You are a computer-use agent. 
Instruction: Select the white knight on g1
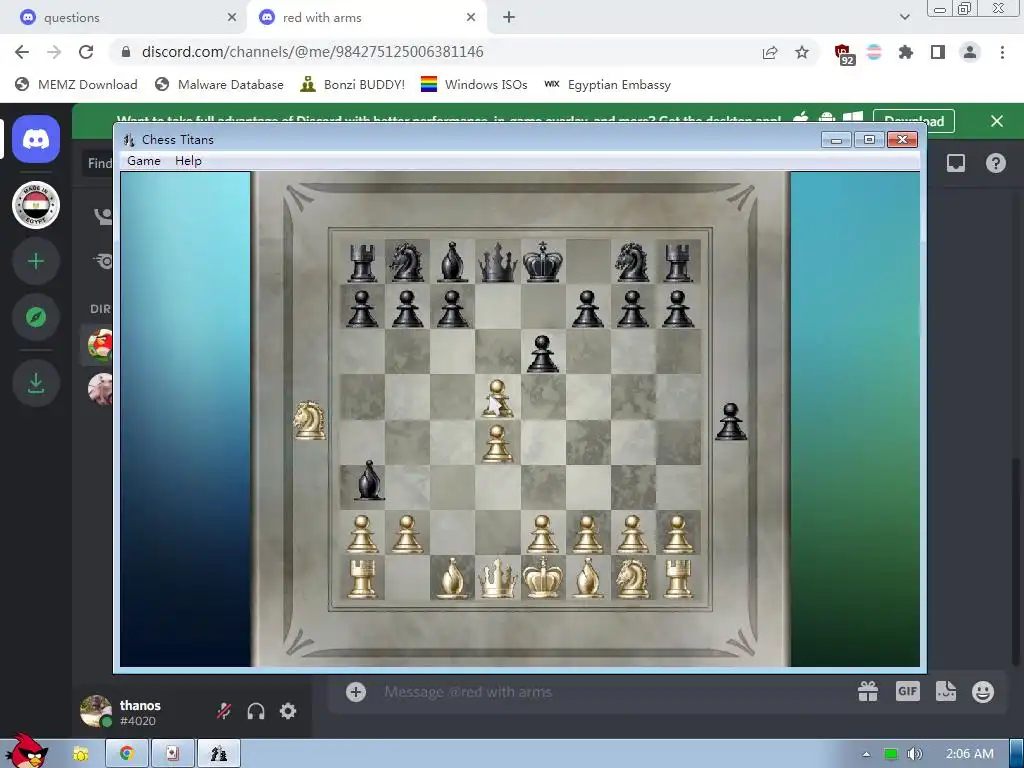pos(633,578)
